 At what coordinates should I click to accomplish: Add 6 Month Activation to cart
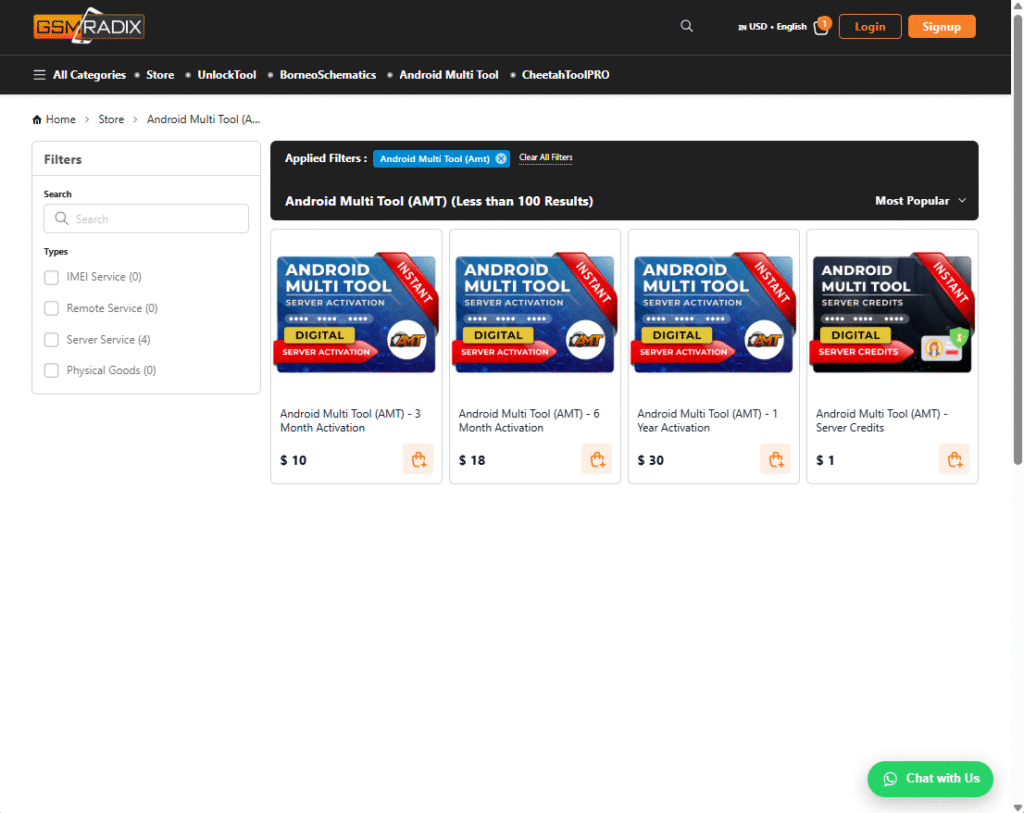(x=597, y=459)
